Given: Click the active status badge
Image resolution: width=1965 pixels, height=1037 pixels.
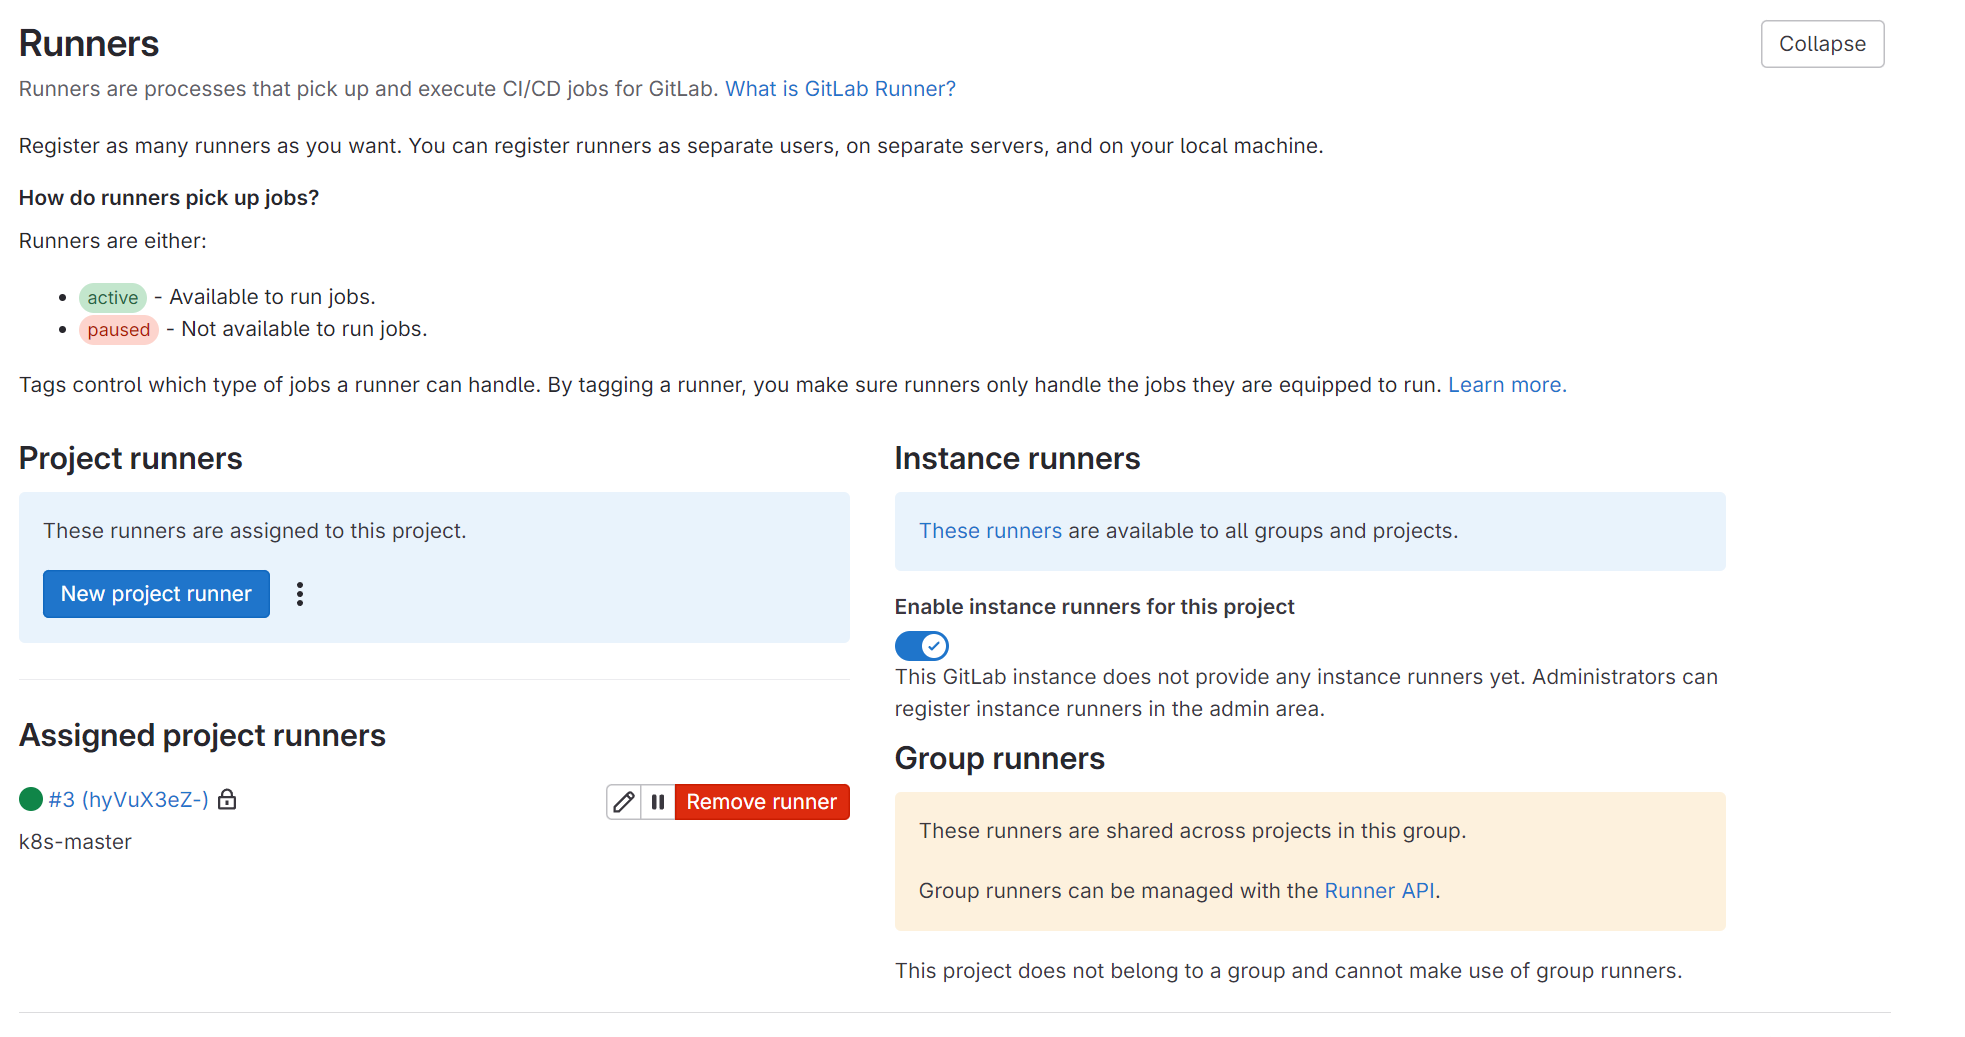Looking at the screenshot, I should (x=113, y=298).
